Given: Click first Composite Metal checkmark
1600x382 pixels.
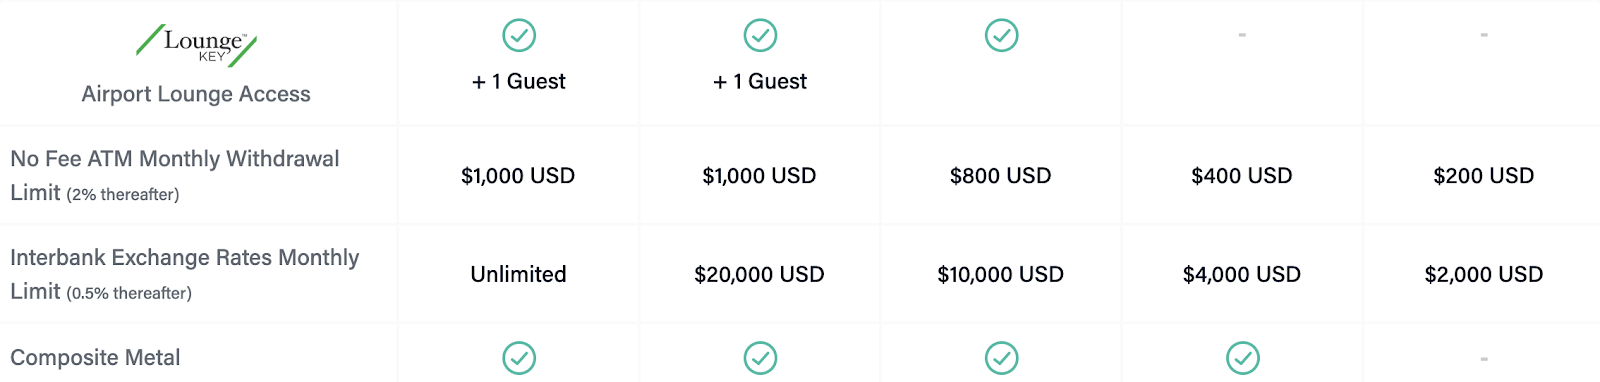Looking at the screenshot, I should (x=518, y=358).
